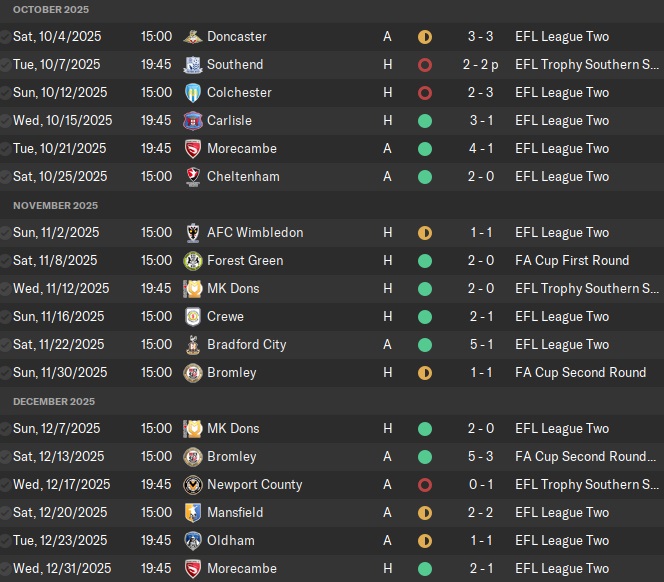Click the Oldham club badge

click(192, 541)
